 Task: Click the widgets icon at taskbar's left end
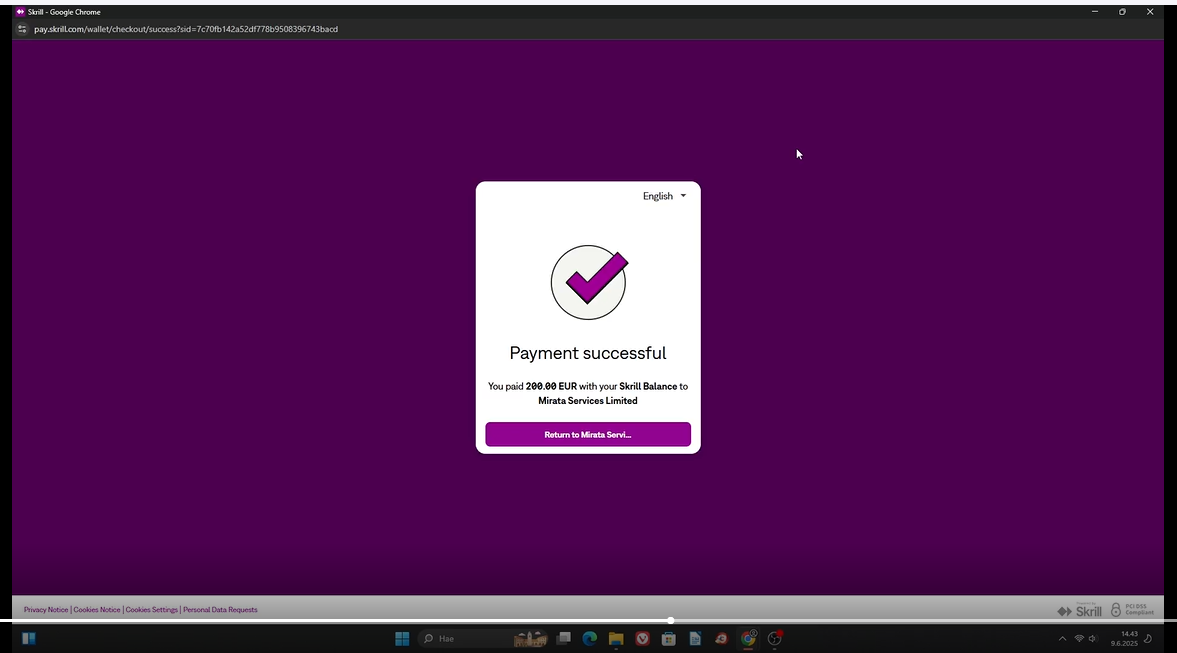(x=29, y=639)
